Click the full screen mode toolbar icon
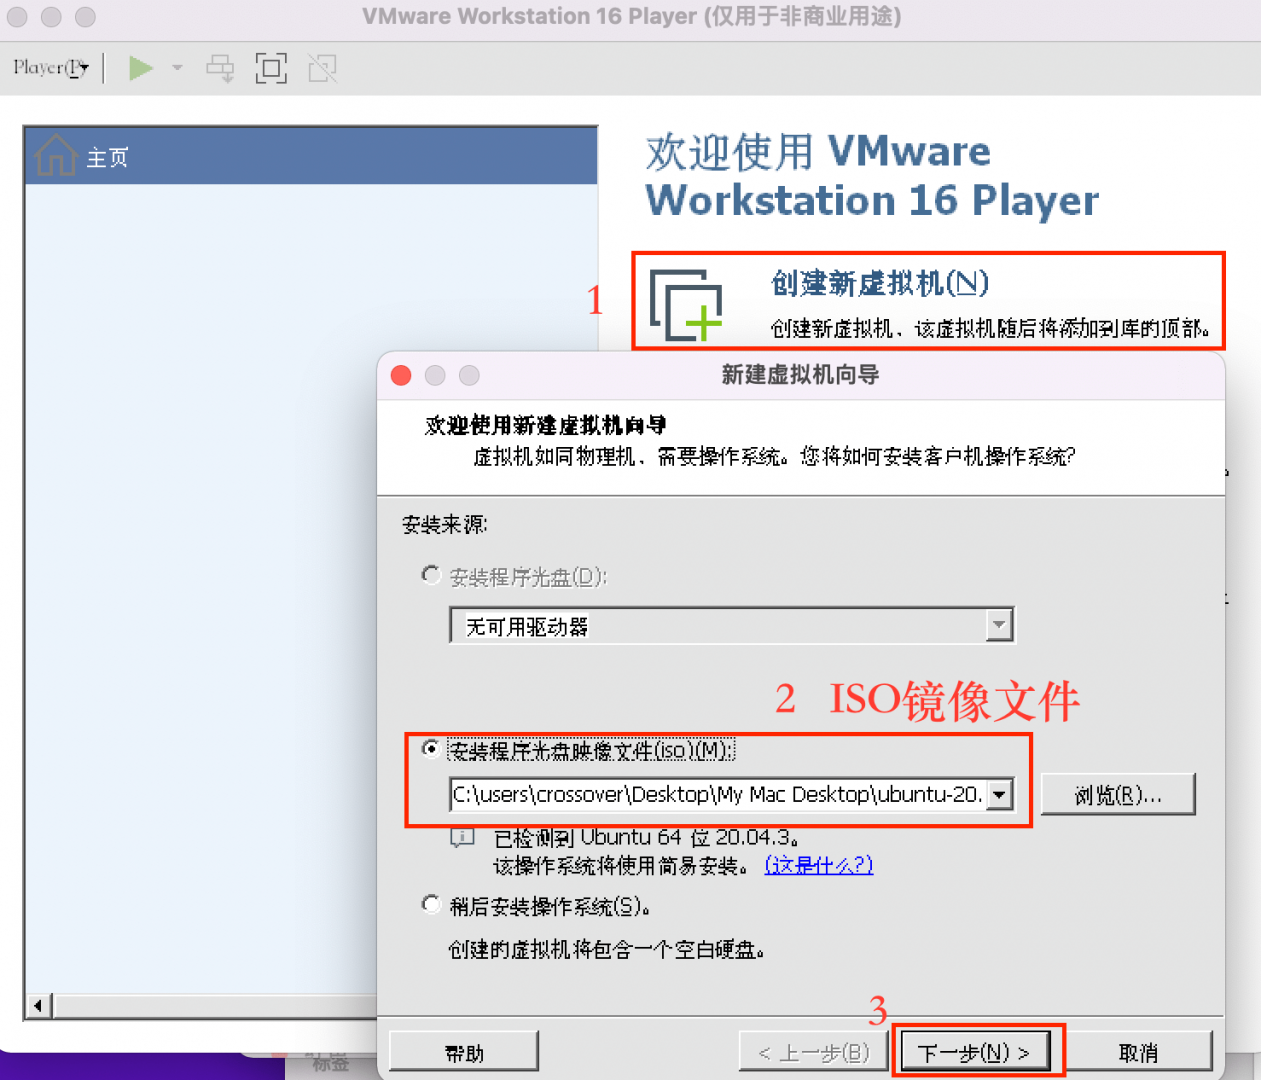This screenshot has height=1080, width=1261. [x=270, y=68]
